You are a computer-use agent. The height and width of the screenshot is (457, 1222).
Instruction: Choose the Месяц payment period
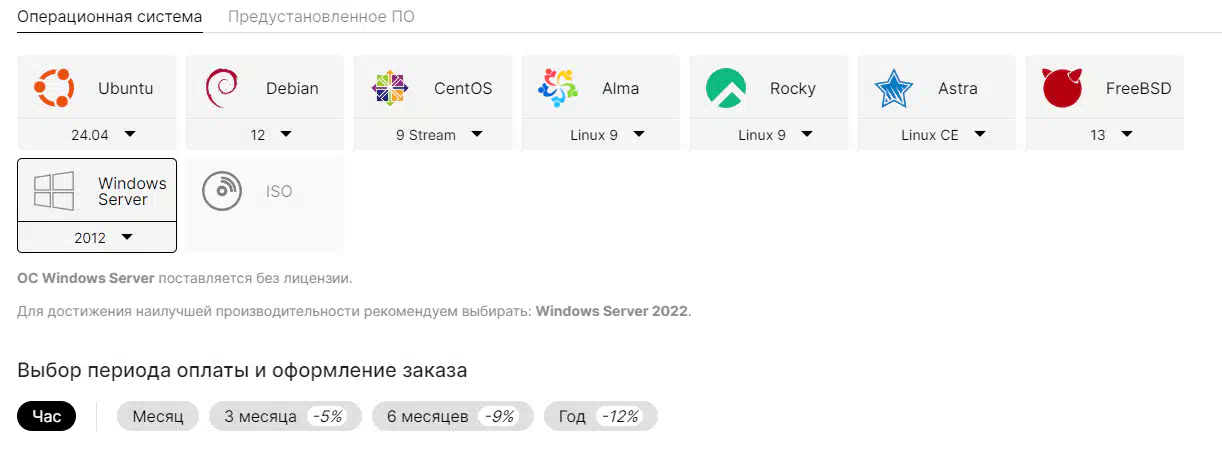158,417
